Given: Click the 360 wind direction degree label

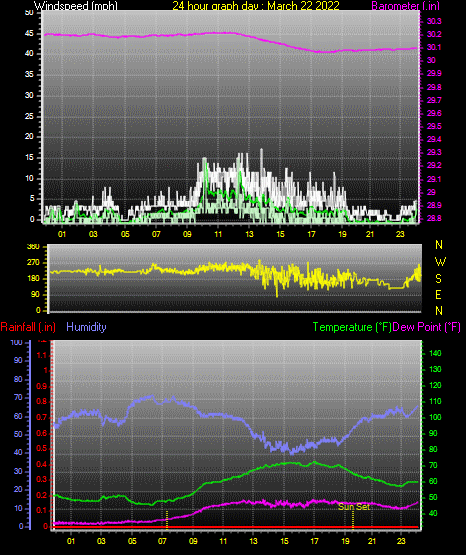Looking at the screenshot, I should [x=33, y=247].
